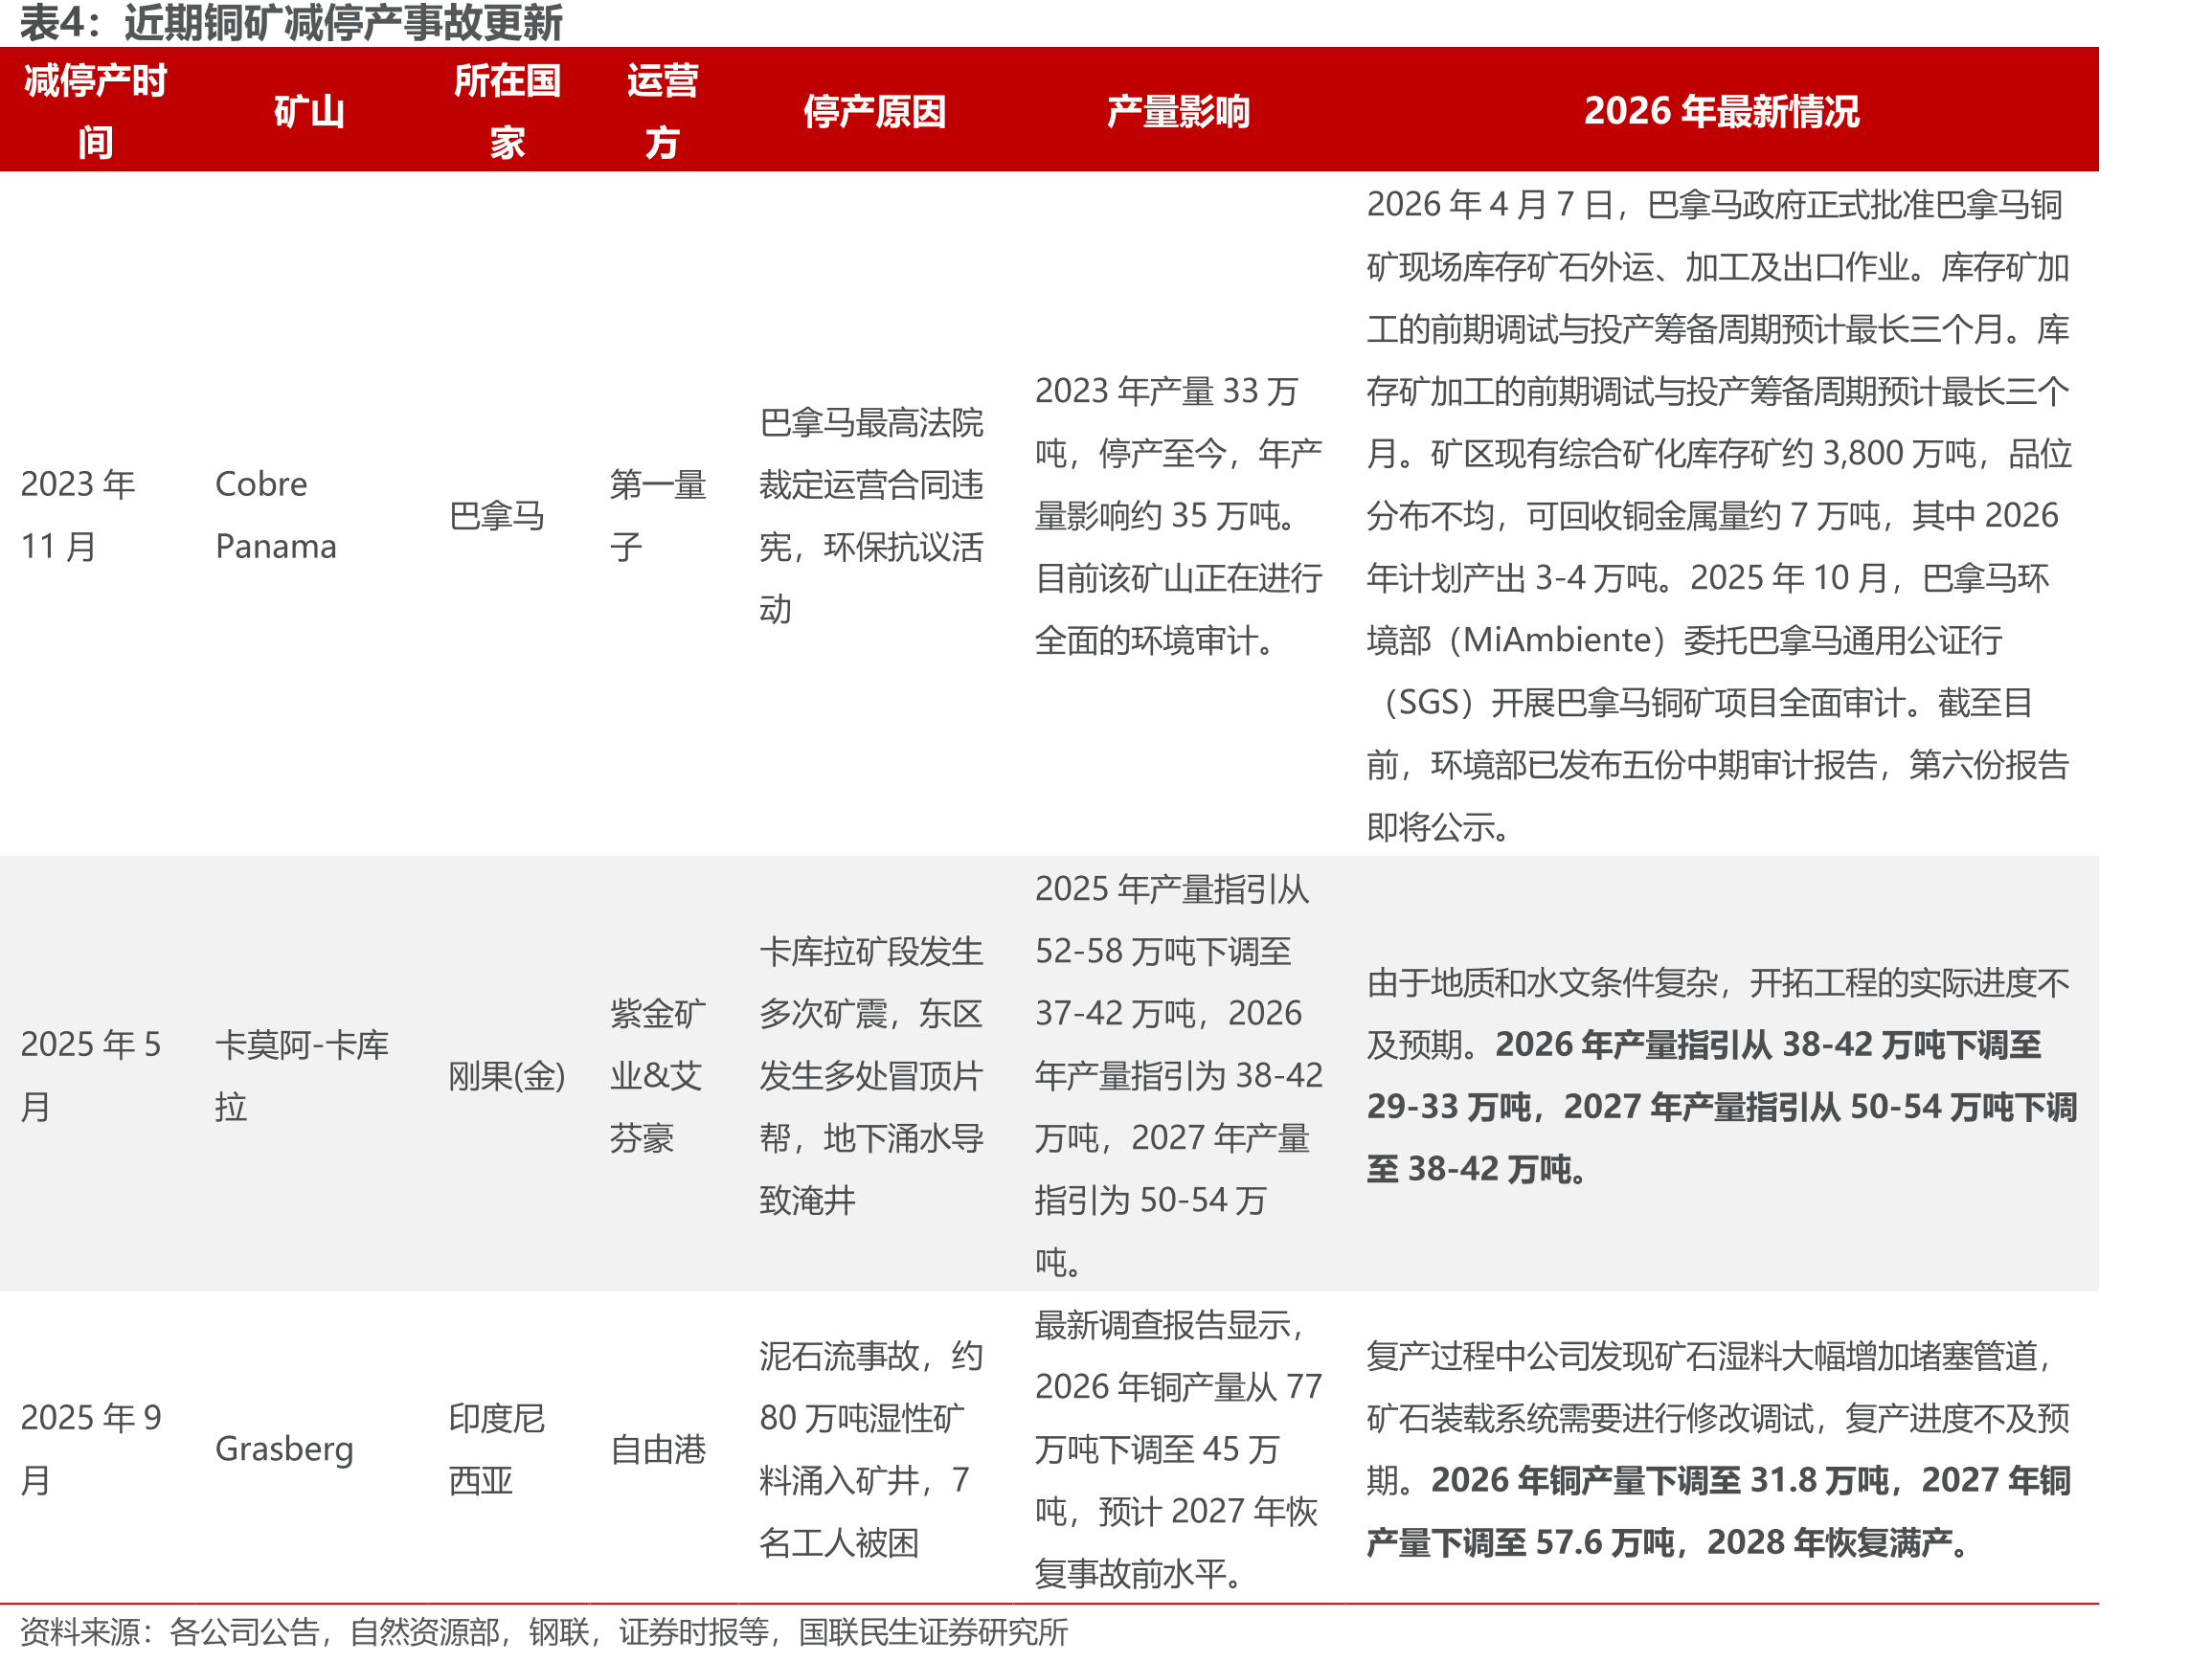Click the mine name 'Cobre Panama'
The image size is (2212, 1662).
[x=276, y=515]
